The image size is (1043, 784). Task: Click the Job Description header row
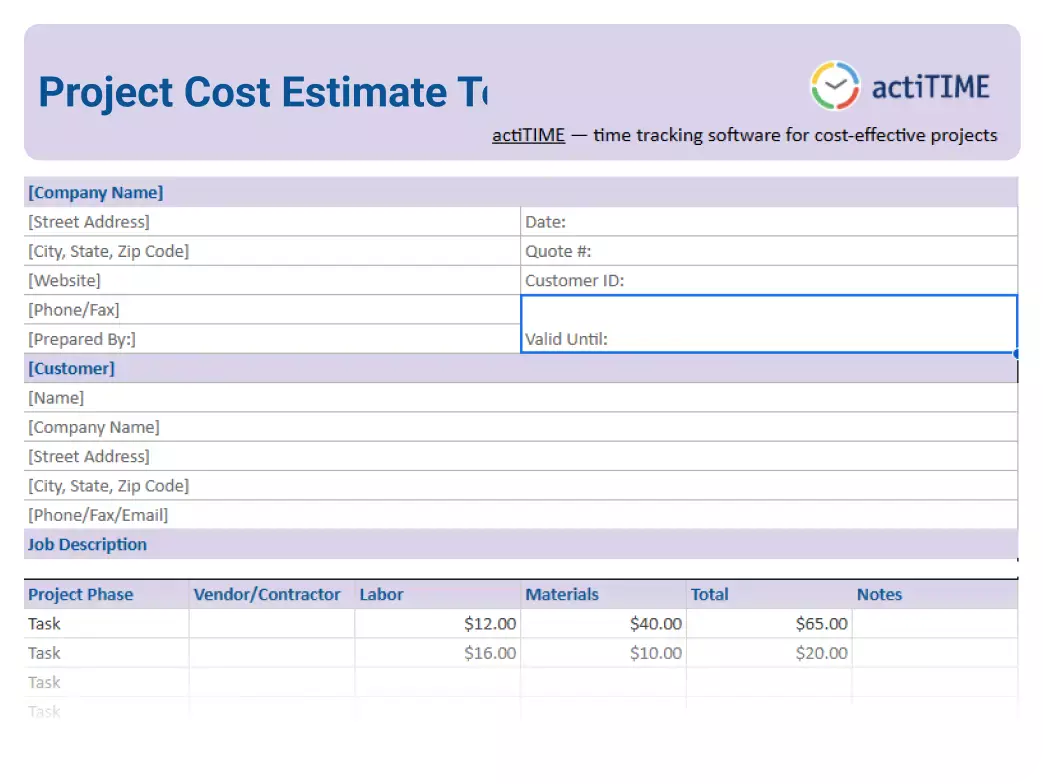(87, 544)
